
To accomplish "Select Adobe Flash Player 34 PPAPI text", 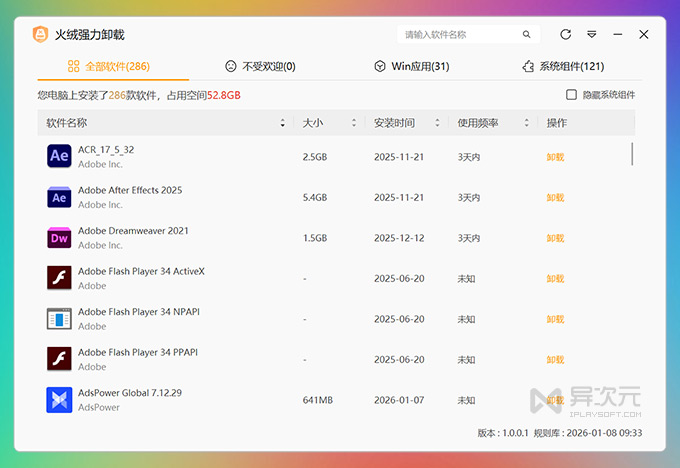I will [138, 352].
